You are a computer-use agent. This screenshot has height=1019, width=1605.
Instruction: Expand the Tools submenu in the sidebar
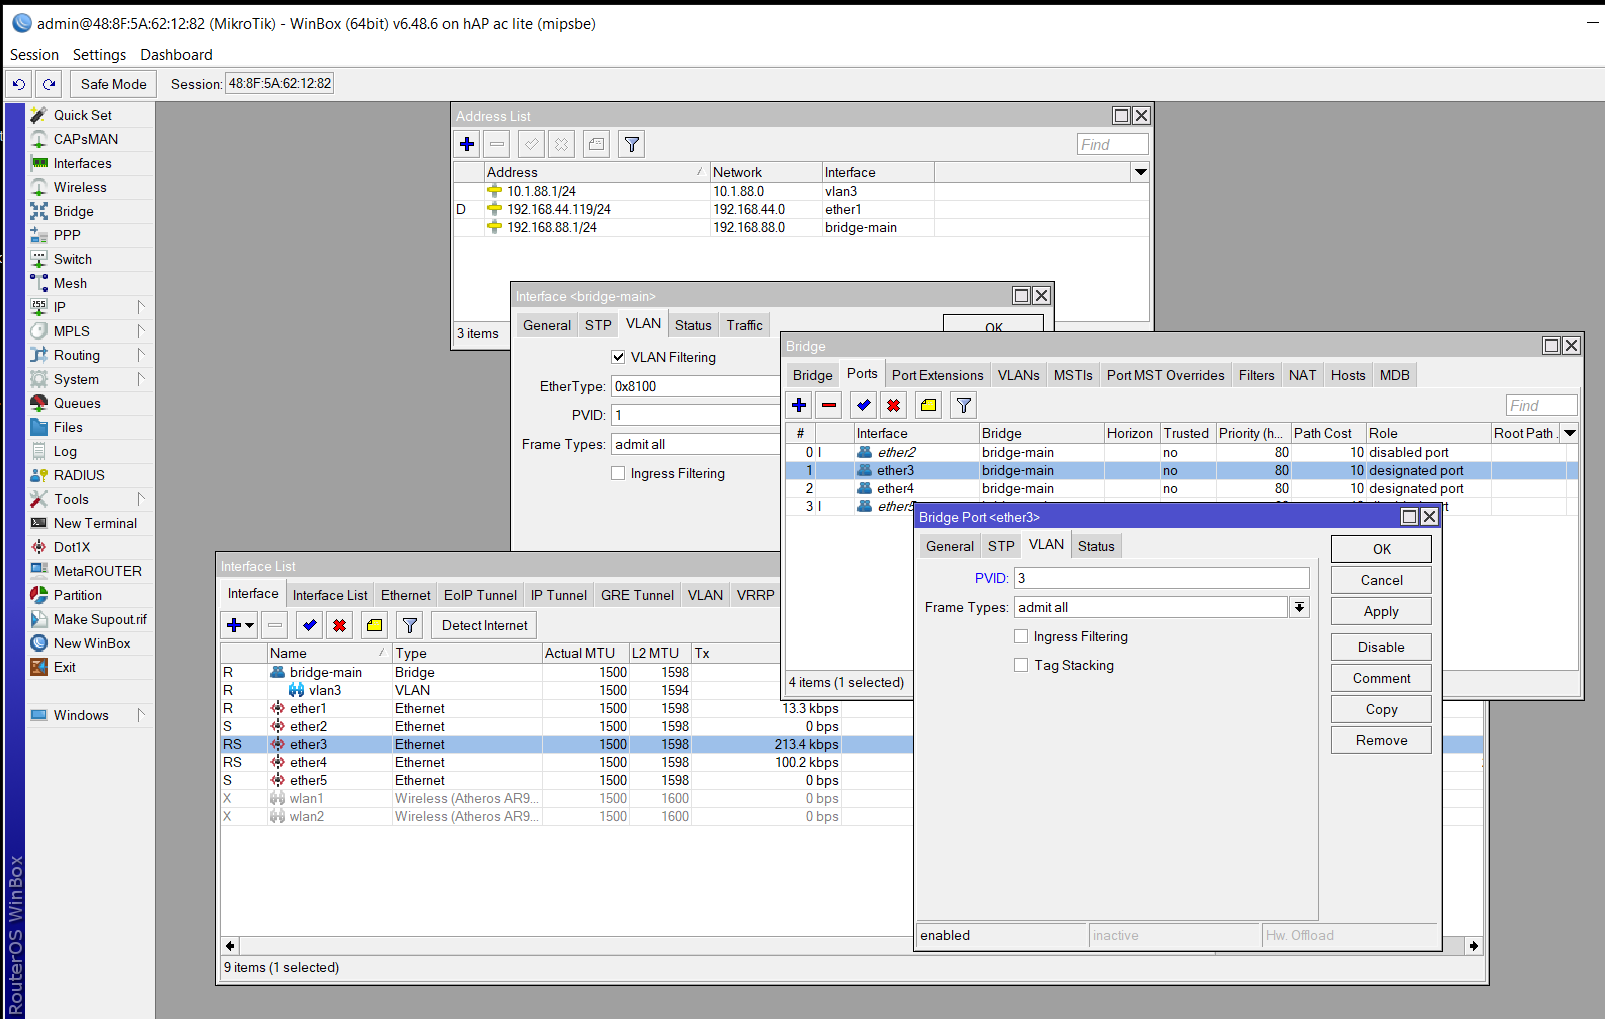tap(140, 499)
